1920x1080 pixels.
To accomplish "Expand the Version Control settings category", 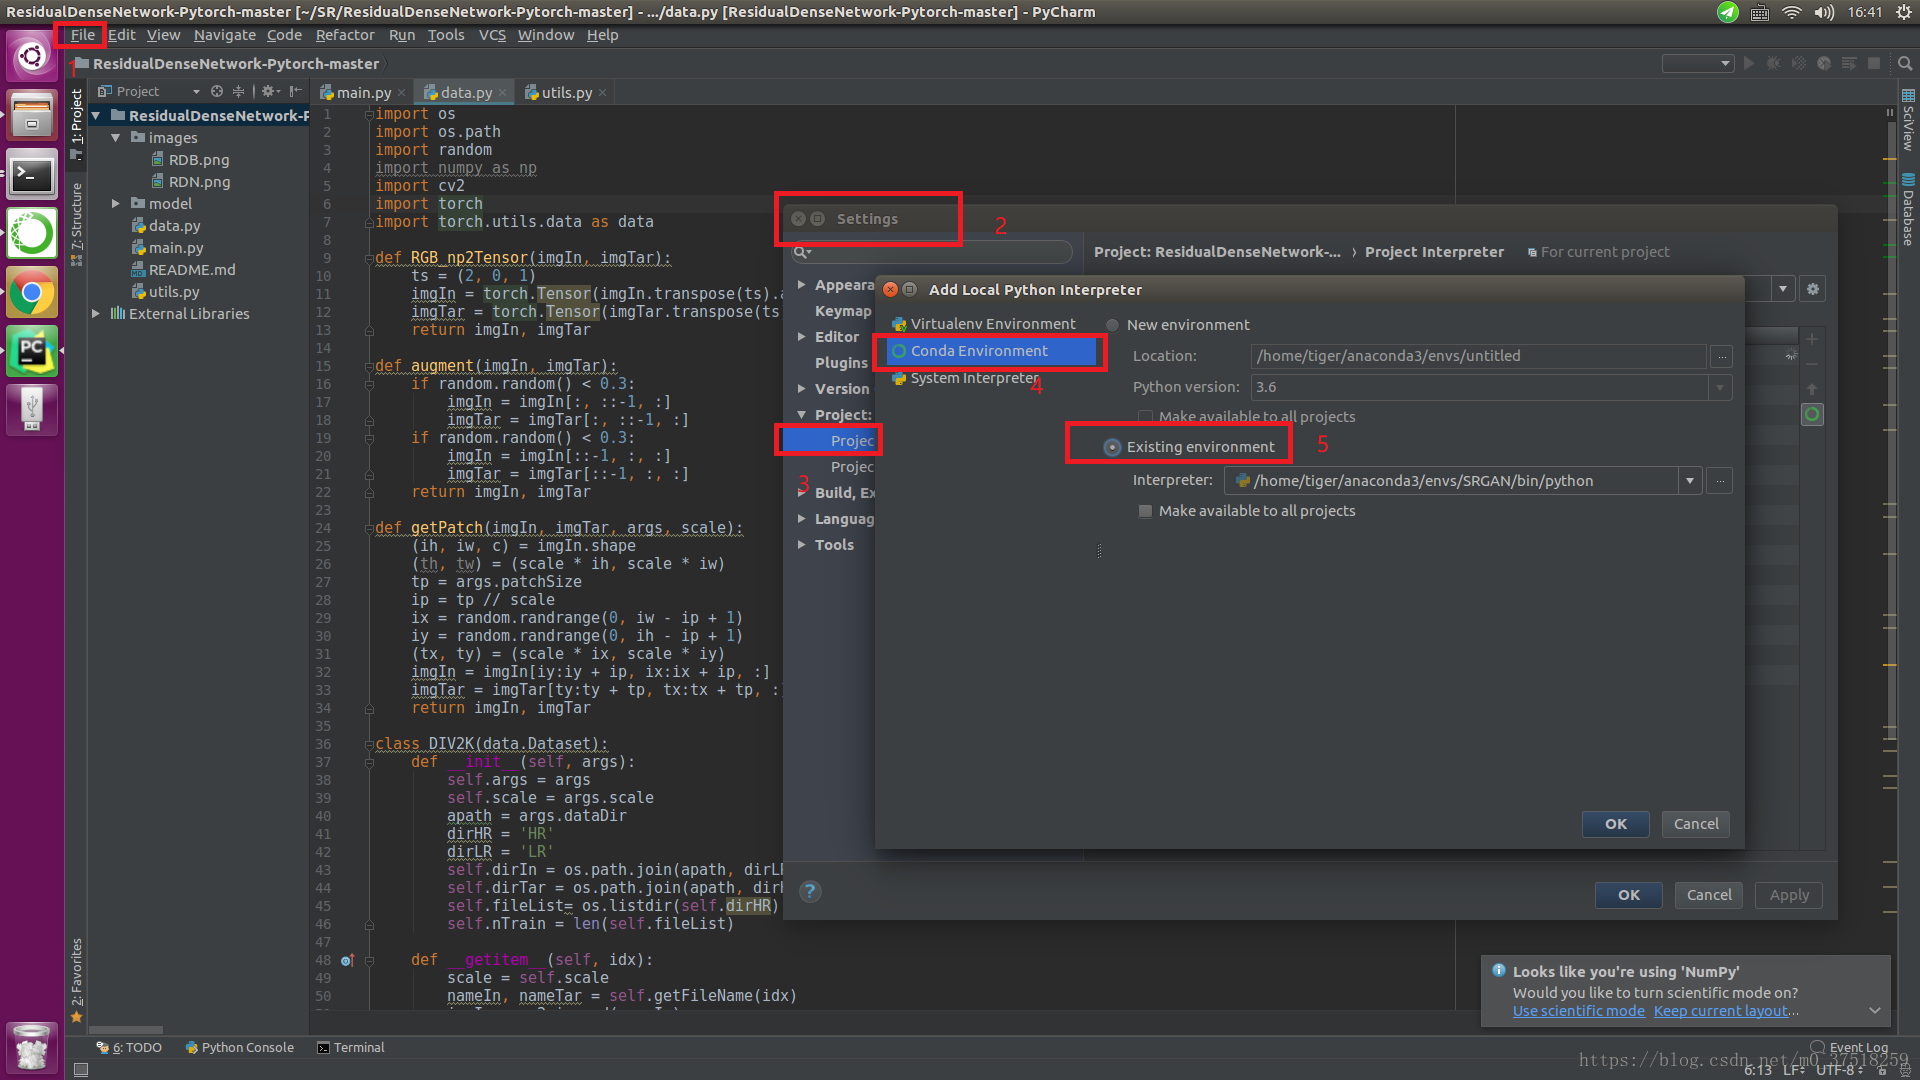I will click(x=802, y=389).
